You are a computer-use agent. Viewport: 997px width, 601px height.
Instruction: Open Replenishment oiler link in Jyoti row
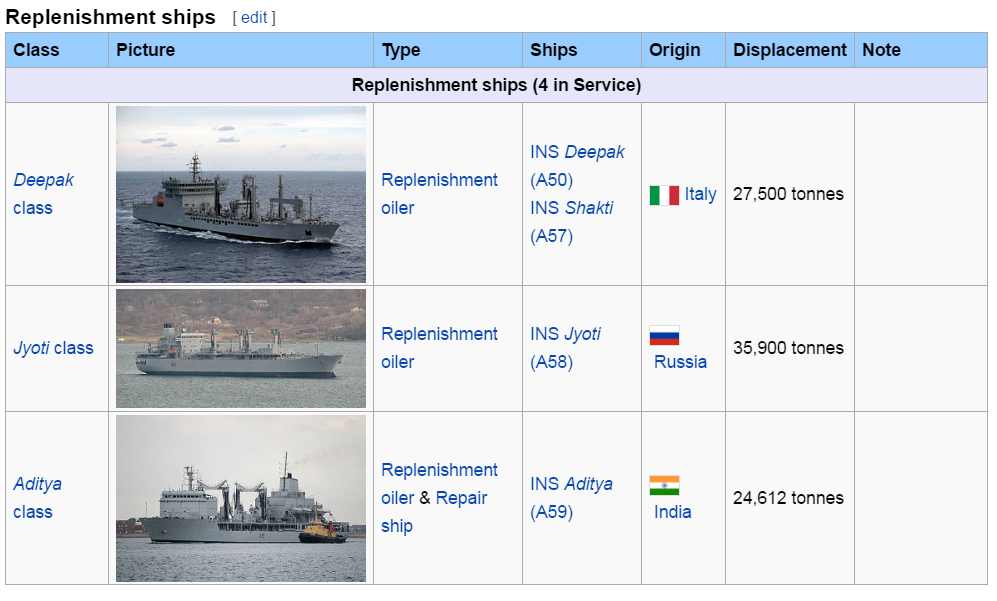point(439,348)
